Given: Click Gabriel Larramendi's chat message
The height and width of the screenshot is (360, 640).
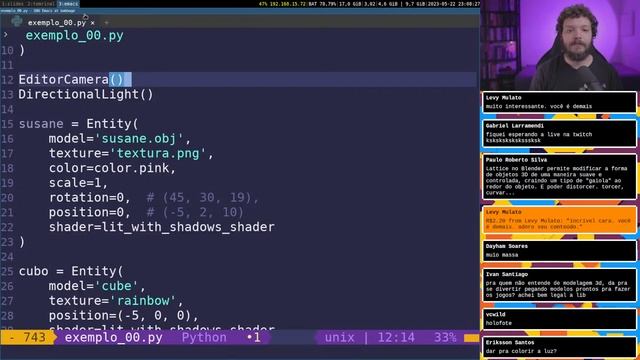Looking at the screenshot, I should [560, 133].
